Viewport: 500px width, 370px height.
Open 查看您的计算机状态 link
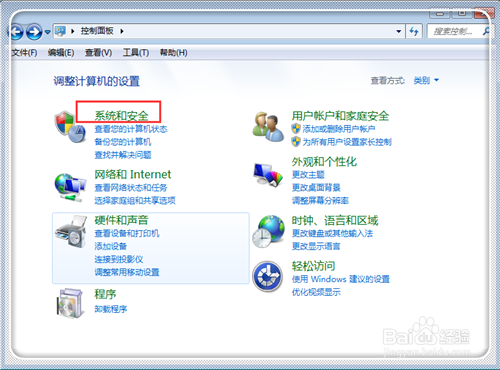[131, 129]
